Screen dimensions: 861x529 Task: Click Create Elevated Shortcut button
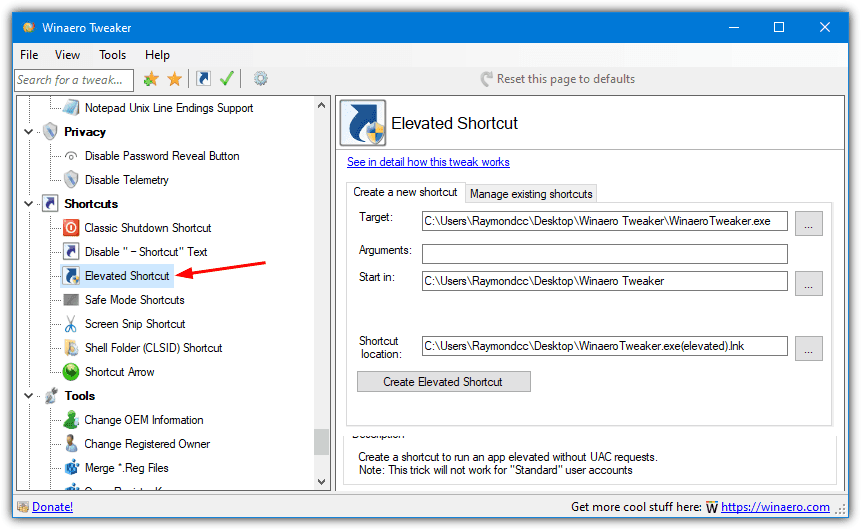tap(444, 382)
